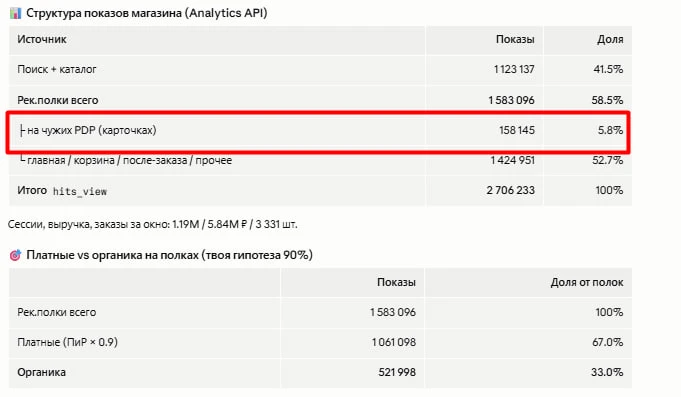
Task: Click the 'на чужих PDP (карточках)' row
Action: [x=320, y=130]
